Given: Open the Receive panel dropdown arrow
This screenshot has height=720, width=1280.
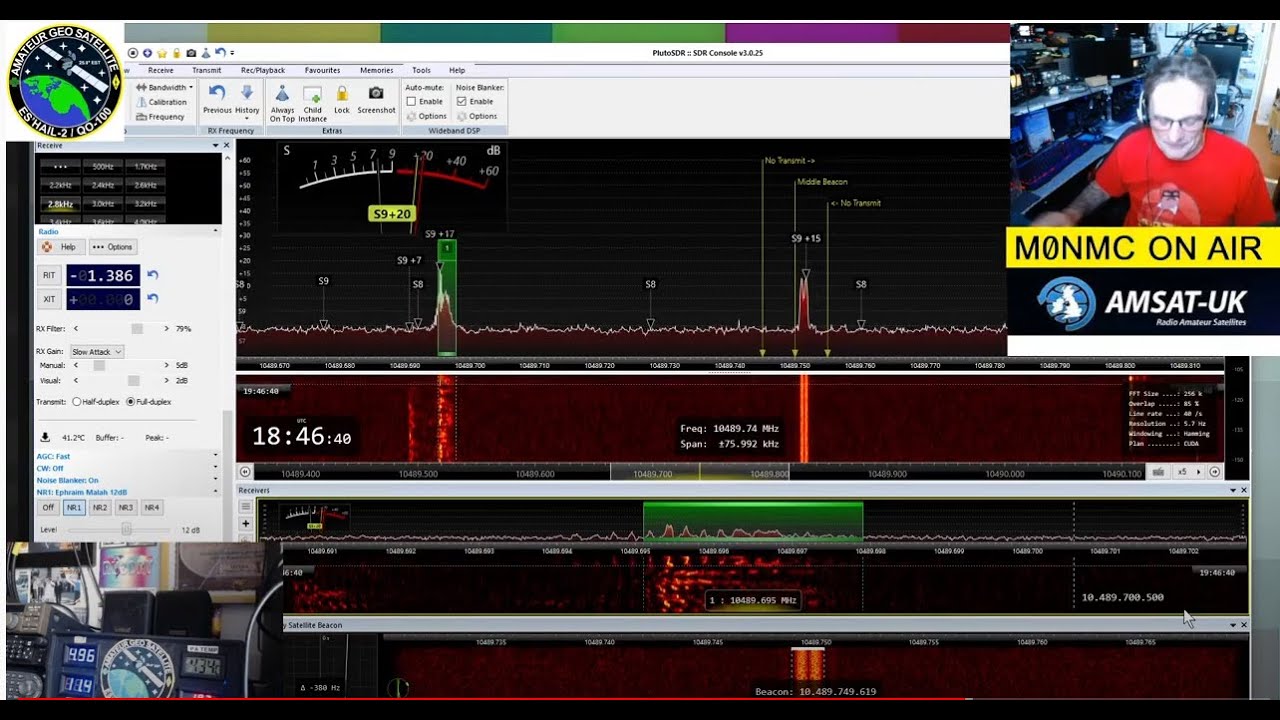Looking at the screenshot, I should (x=215, y=146).
